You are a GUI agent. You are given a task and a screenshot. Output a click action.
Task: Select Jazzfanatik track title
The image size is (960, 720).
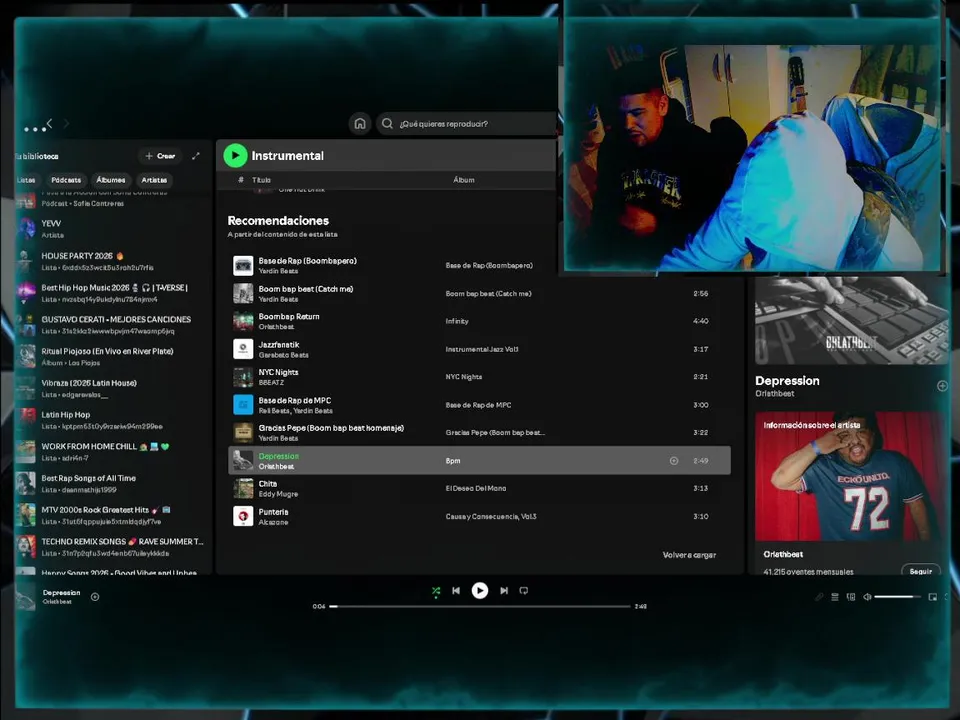(279, 345)
